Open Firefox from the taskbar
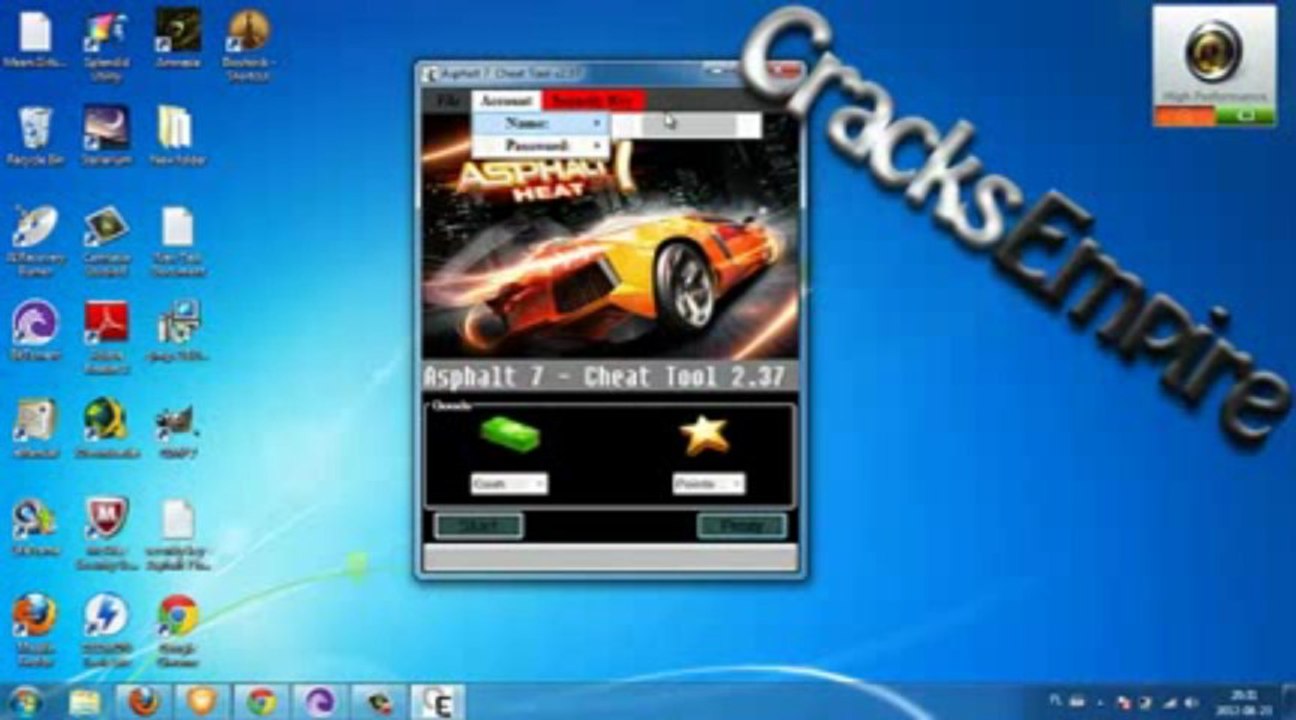Screen dimensions: 1296x720 (144, 702)
